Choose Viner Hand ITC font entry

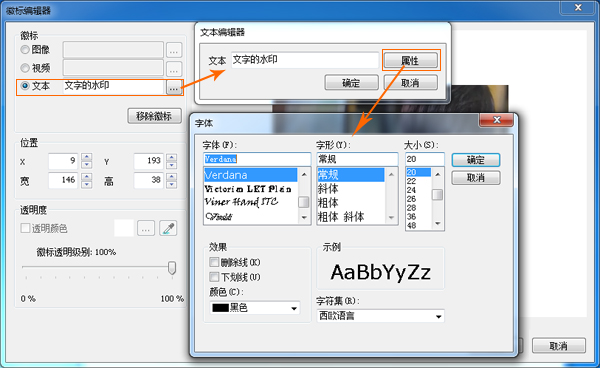click(x=241, y=202)
